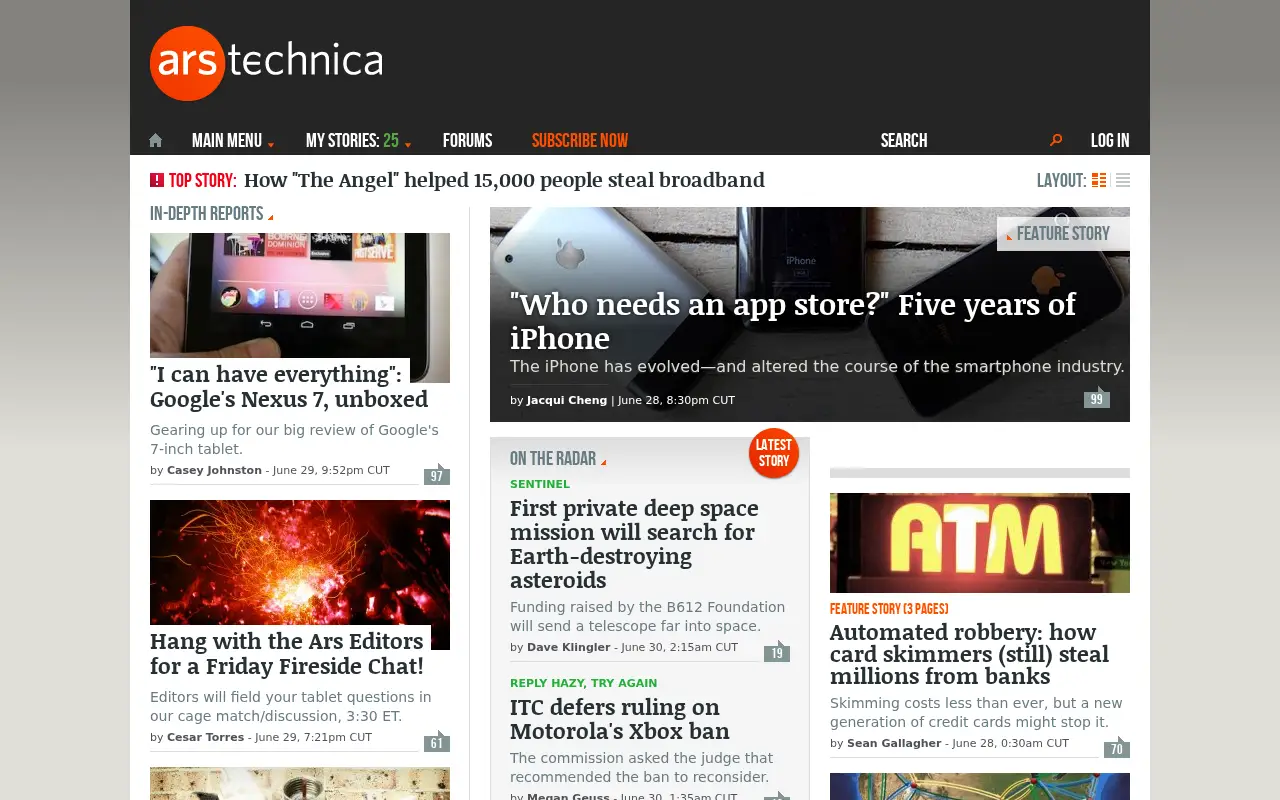Open comment count 97 on Nexus 7 story

click(437, 474)
